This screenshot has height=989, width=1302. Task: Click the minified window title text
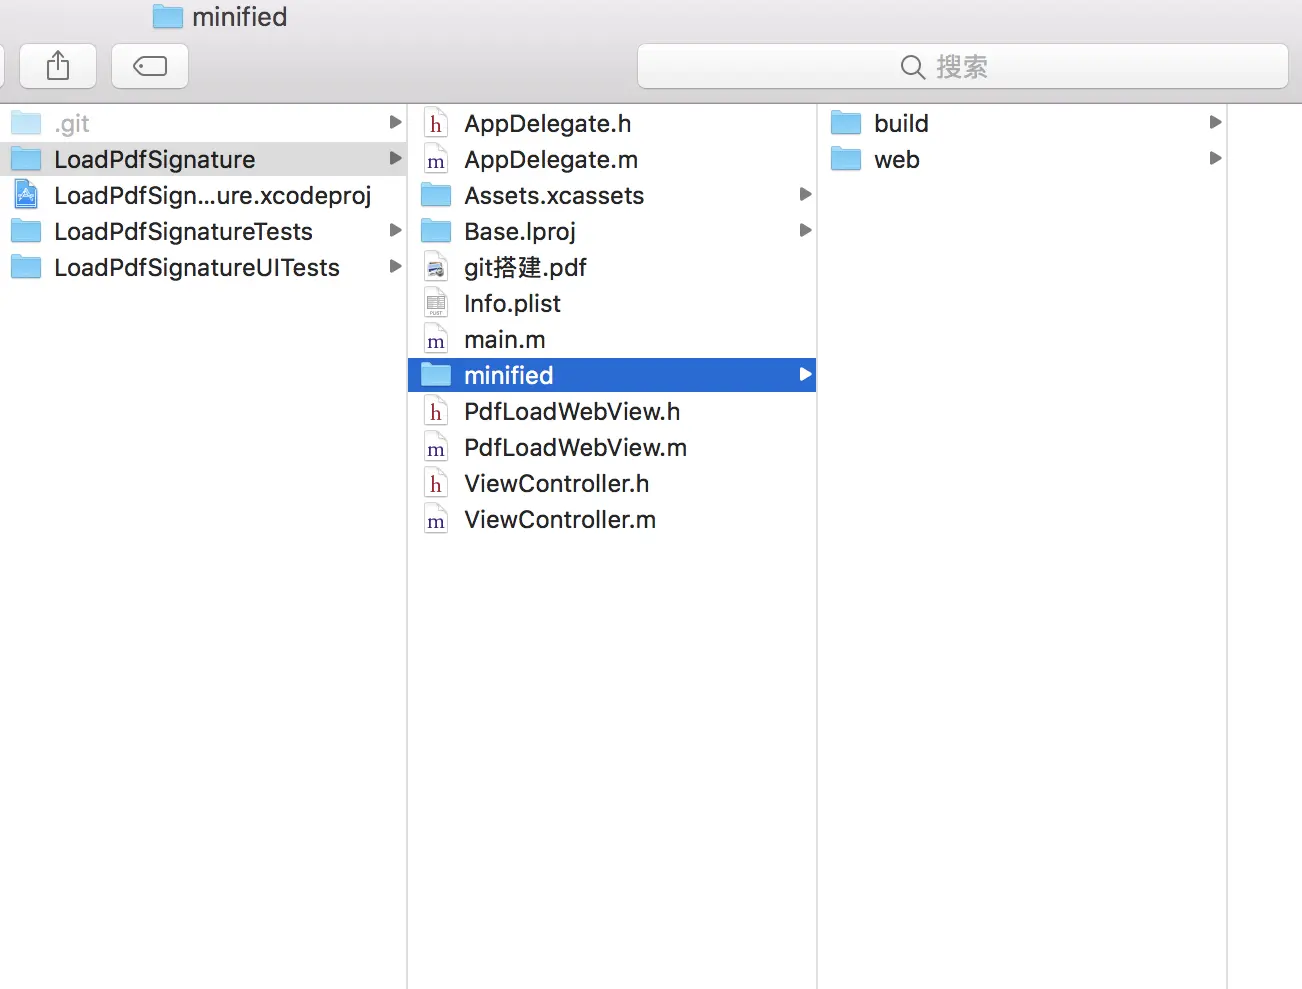tap(240, 17)
